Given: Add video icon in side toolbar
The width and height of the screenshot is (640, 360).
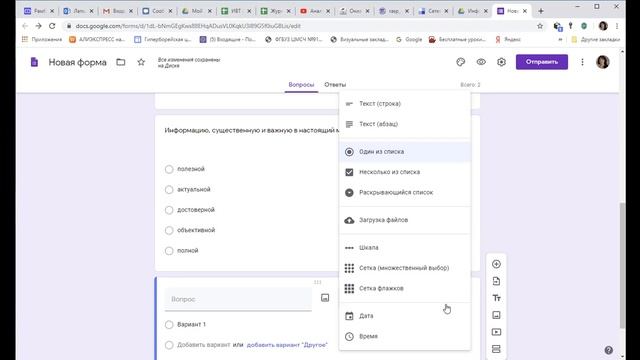Looking at the screenshot, I should click(x=496, y=332).
